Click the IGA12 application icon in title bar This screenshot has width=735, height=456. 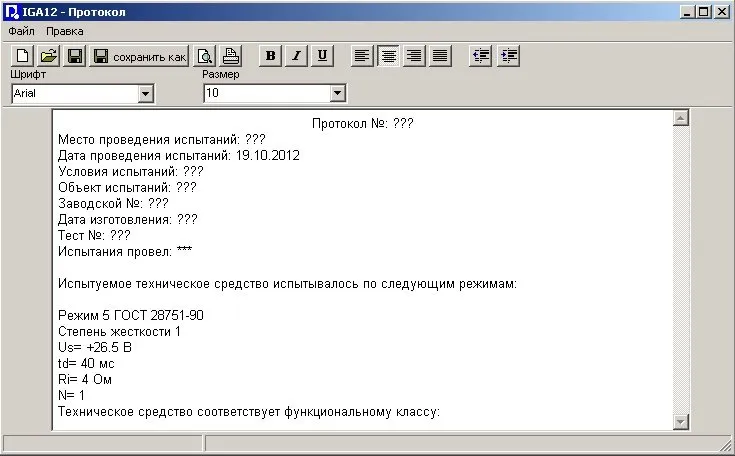pyautogui.click(x=12, y=12)
